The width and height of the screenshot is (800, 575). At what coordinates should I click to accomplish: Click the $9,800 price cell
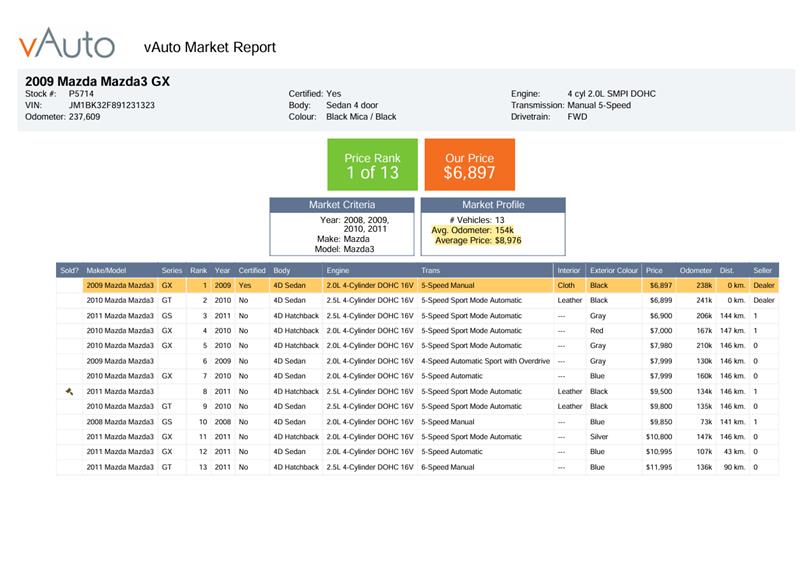click(661, 406)
